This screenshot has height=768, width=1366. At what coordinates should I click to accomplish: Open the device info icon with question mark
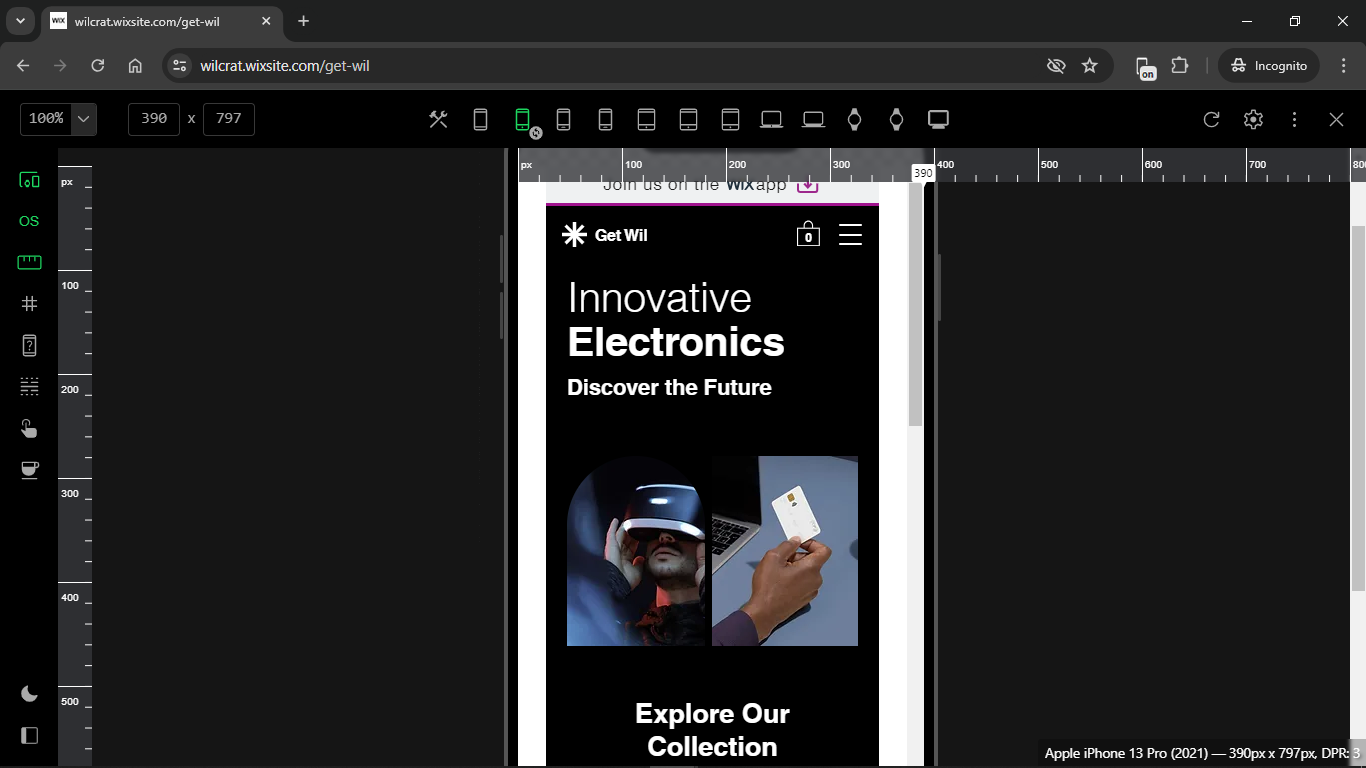pyautogui.click(x=30, y=345)
